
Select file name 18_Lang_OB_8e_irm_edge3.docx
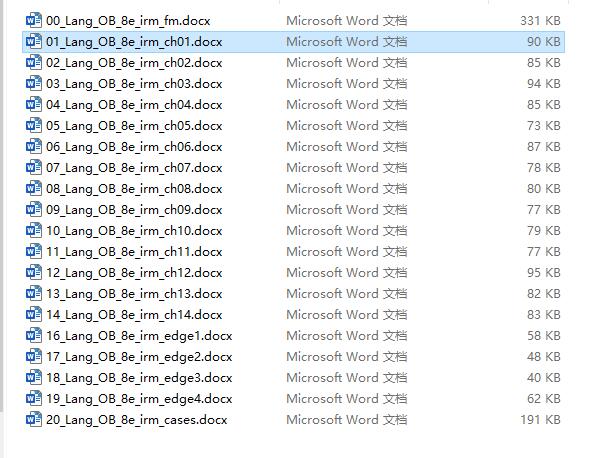[139, 378]
